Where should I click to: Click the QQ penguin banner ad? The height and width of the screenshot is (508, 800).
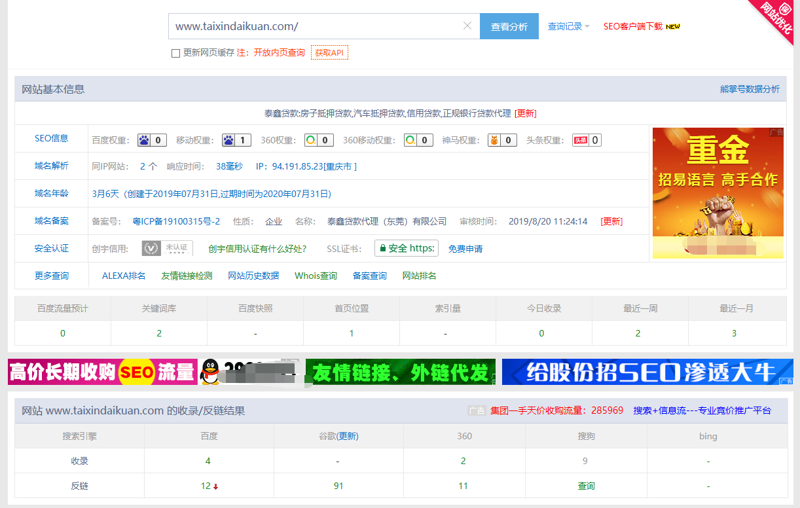249,372
